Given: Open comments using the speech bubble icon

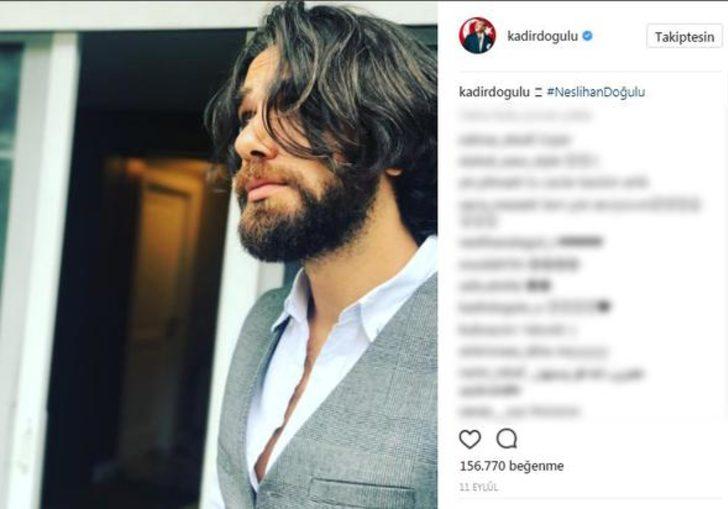Looking at the screenshot, I should [507, 438].
